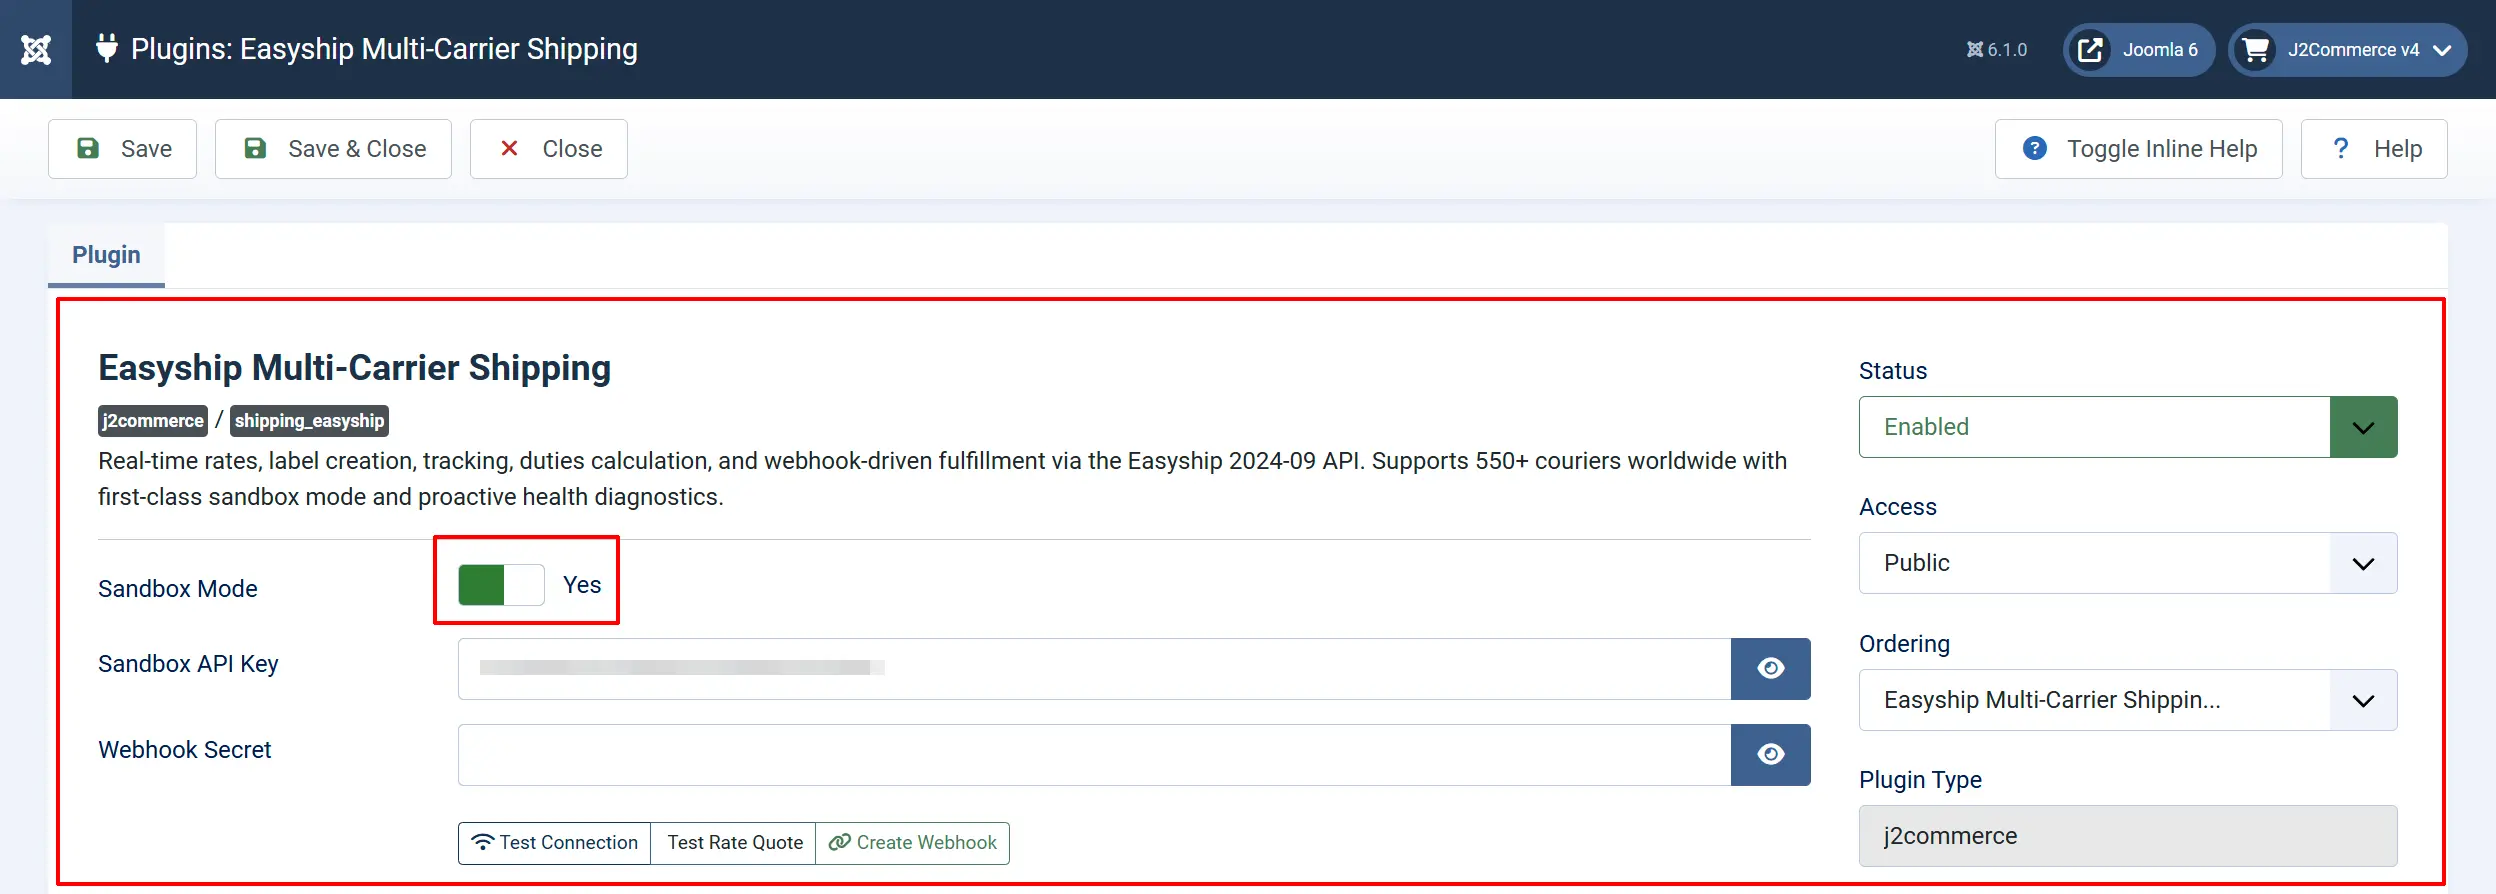This screenshot has height=894, width=2496.
Task: Click the Joomla logo icon
Action: (36, 49)
